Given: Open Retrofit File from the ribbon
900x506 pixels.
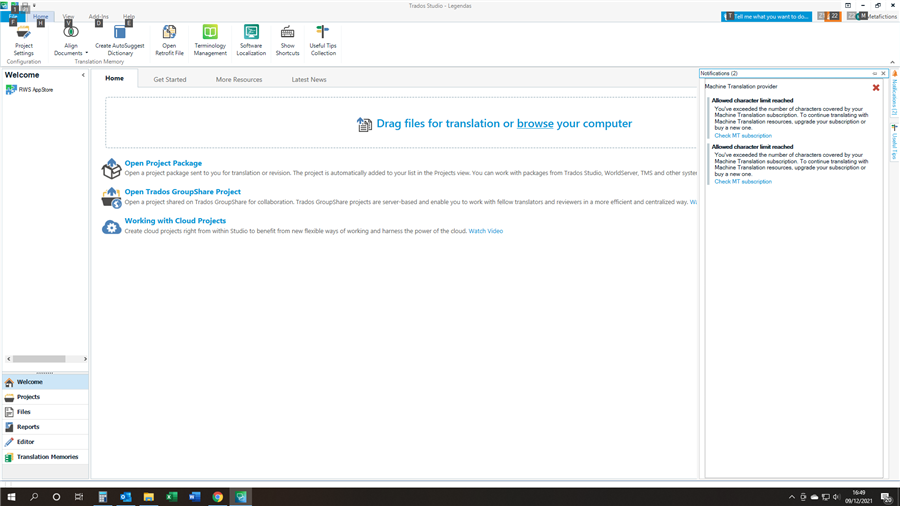Looking at the screenshot, I should pyautogui.click(x=169, y=40).
